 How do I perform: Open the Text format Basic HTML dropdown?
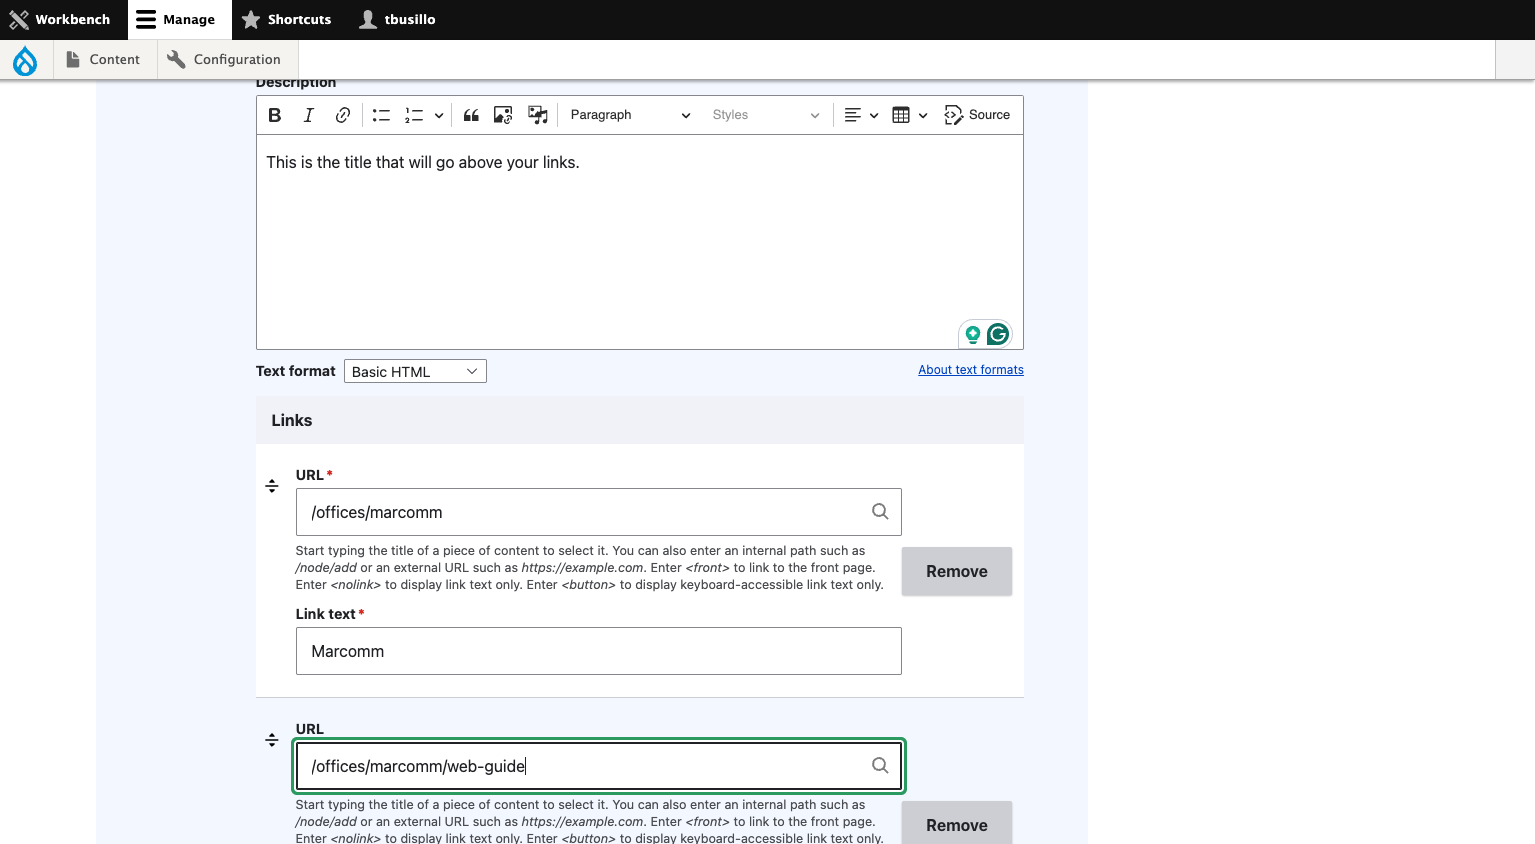[x=415, y=371]
